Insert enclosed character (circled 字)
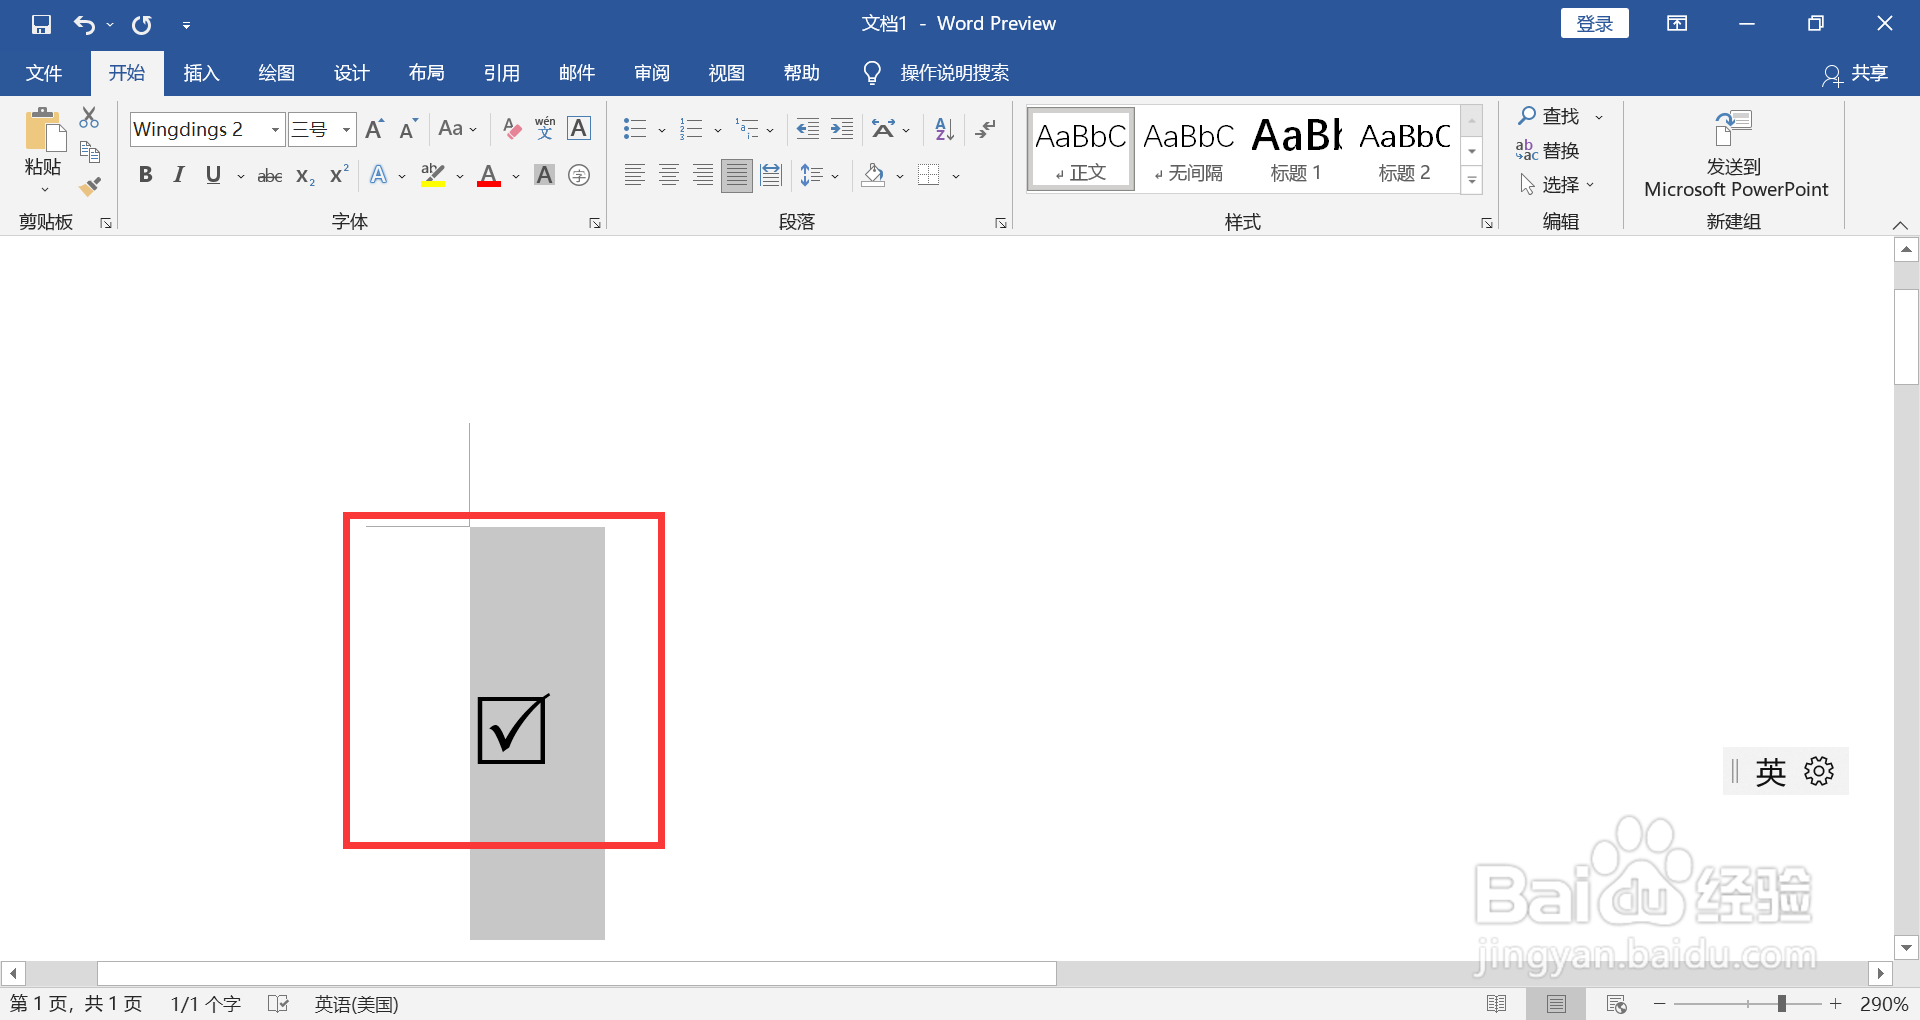This screenshot has height=1020, width=1920. (x=579, y=176)
